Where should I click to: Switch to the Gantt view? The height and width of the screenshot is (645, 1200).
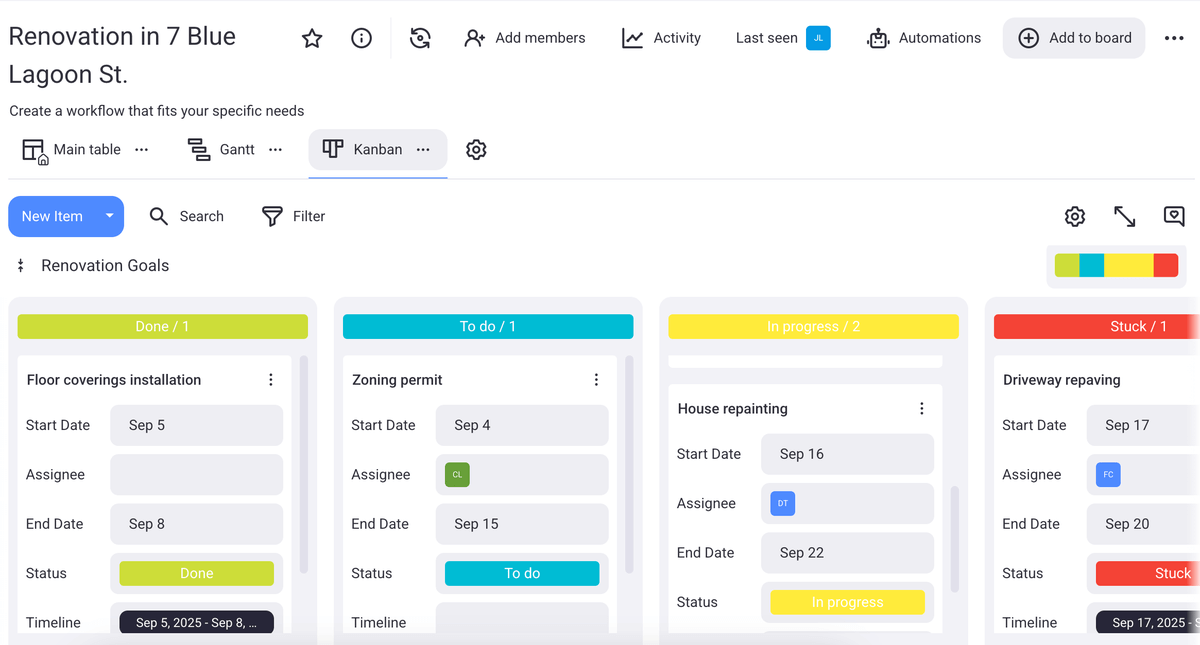(222, 150)
